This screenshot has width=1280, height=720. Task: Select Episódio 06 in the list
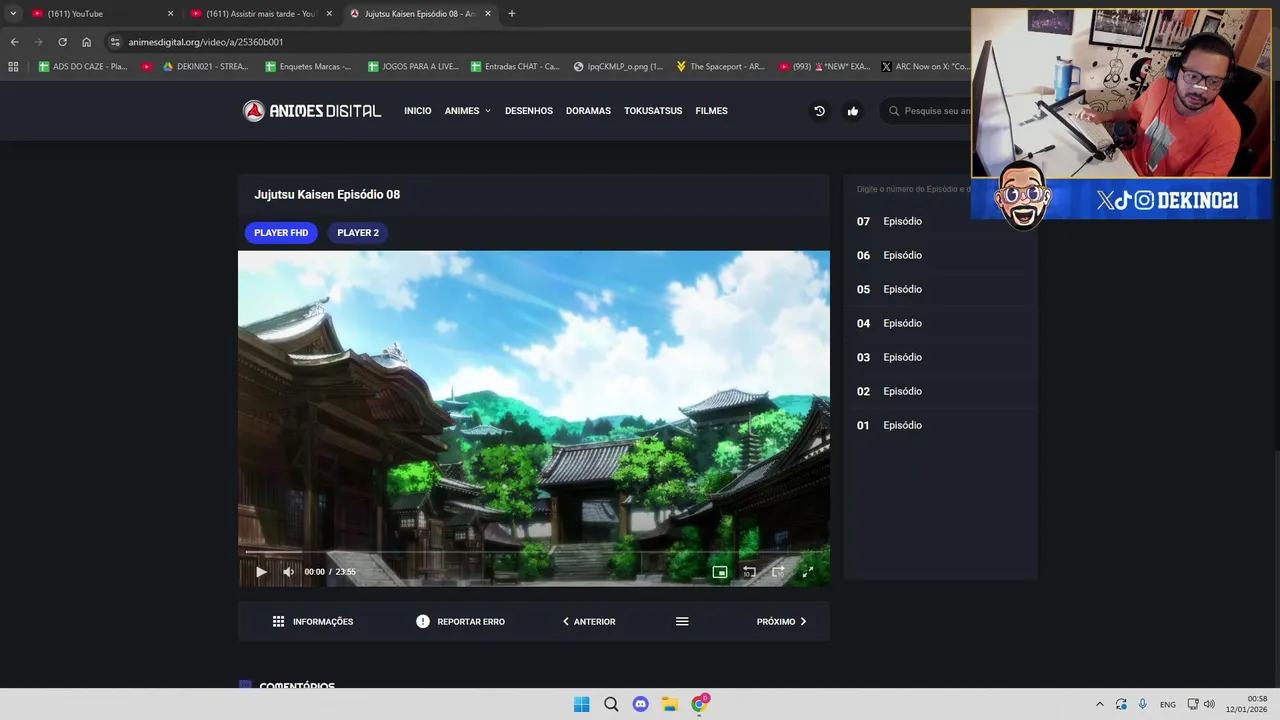[x=940, y=255]
